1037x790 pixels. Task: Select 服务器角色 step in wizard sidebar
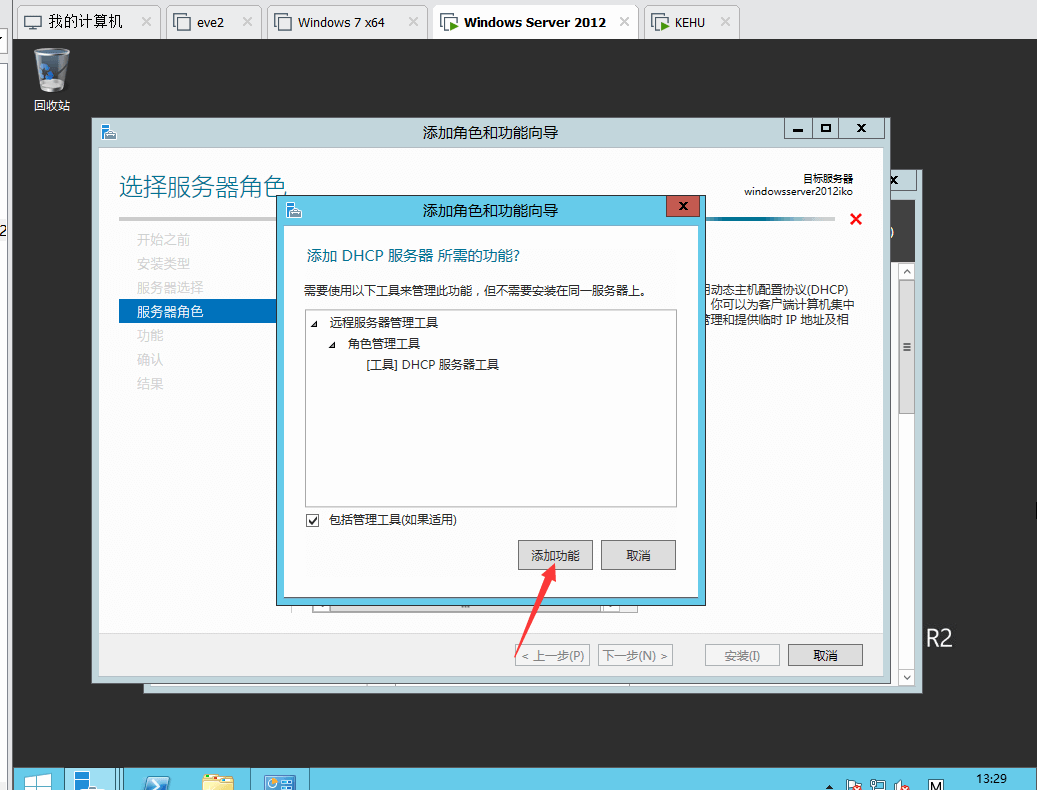(x=198, y=311)
